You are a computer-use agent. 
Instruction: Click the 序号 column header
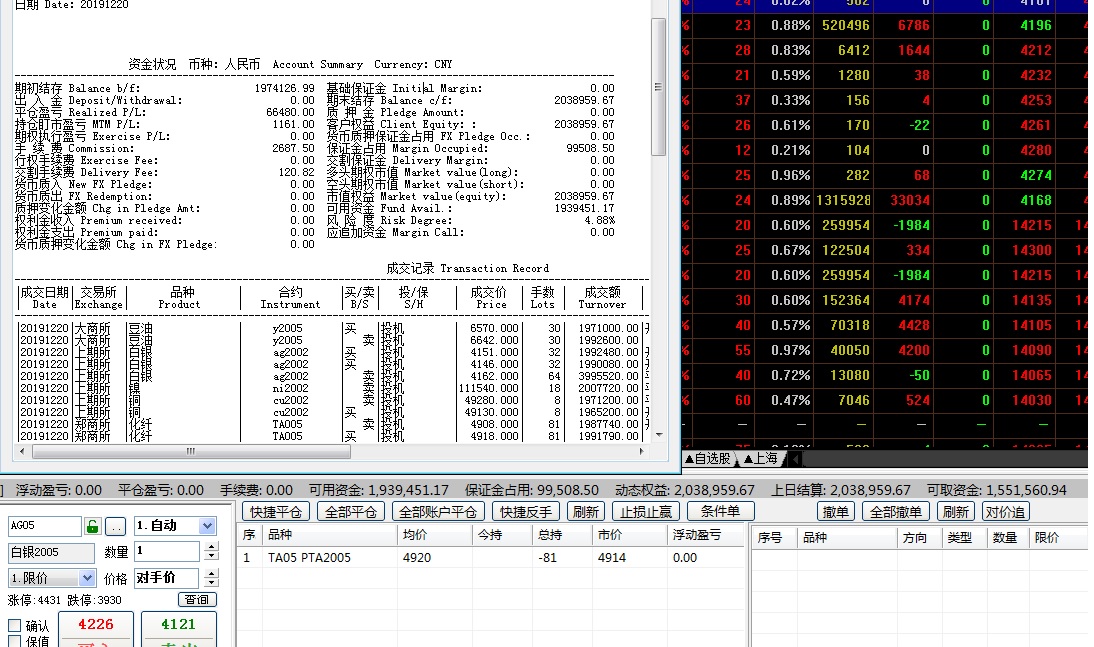774,537
